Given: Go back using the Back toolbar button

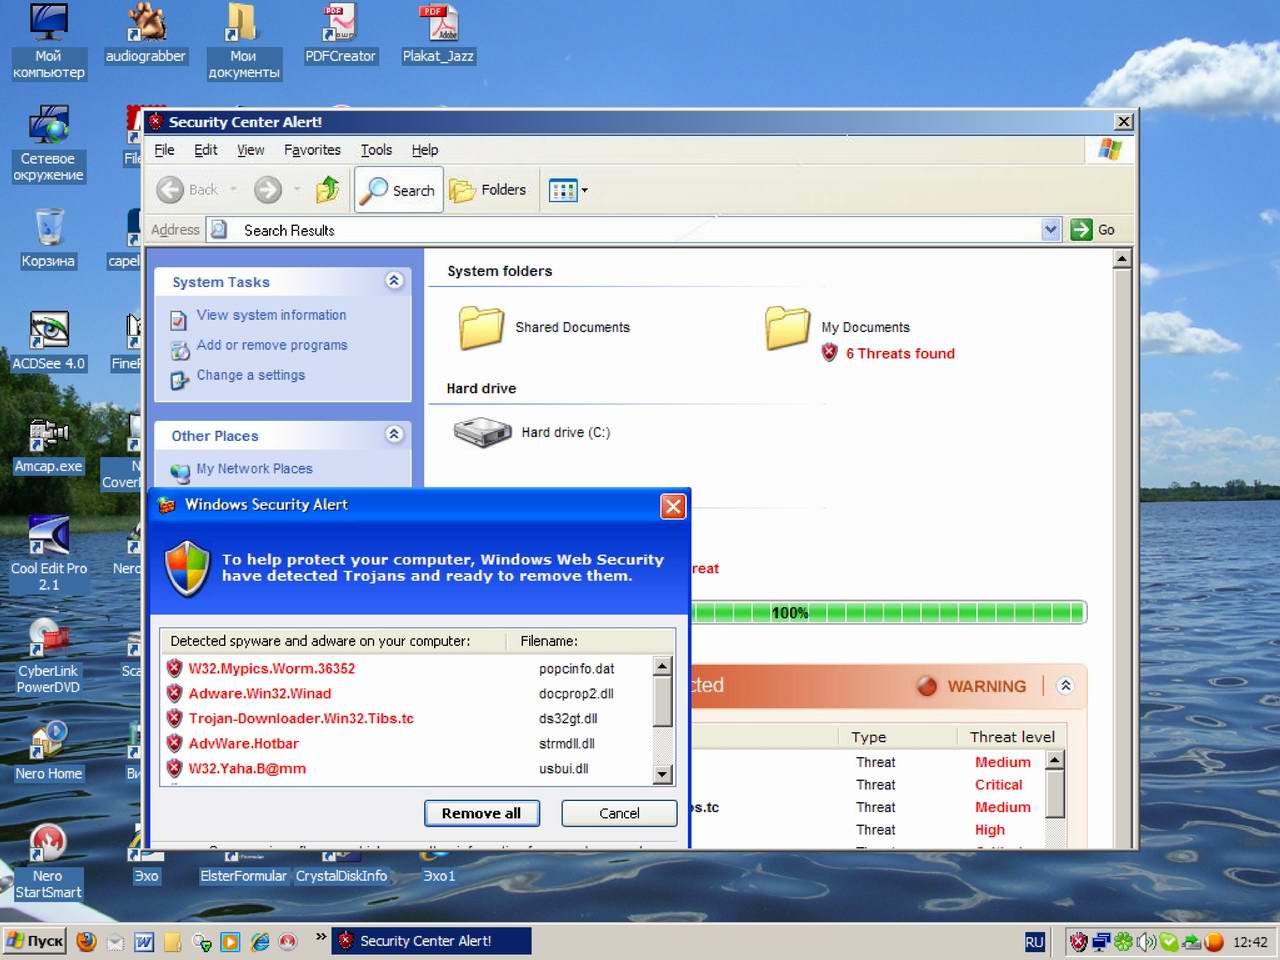Looking at the screenshot, I should coord(187,190).
